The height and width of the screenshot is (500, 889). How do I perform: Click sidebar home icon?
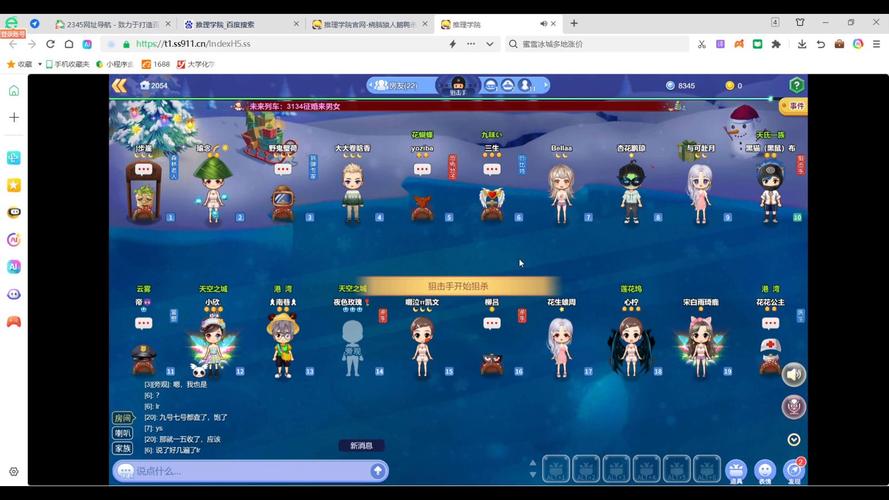pyautogui.click(x=14, y=91)
